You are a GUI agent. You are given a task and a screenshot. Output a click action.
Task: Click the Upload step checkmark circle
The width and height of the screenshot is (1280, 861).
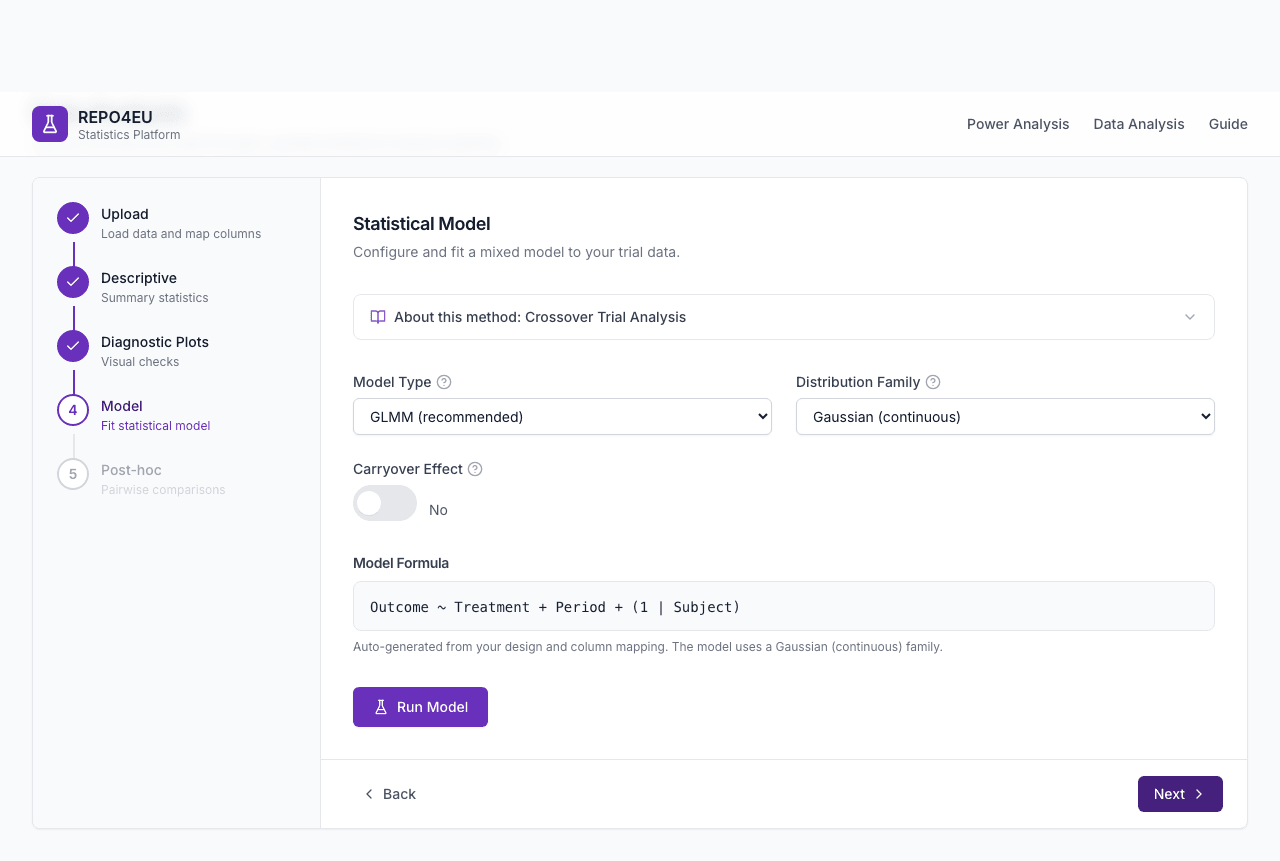click(73, 218)
